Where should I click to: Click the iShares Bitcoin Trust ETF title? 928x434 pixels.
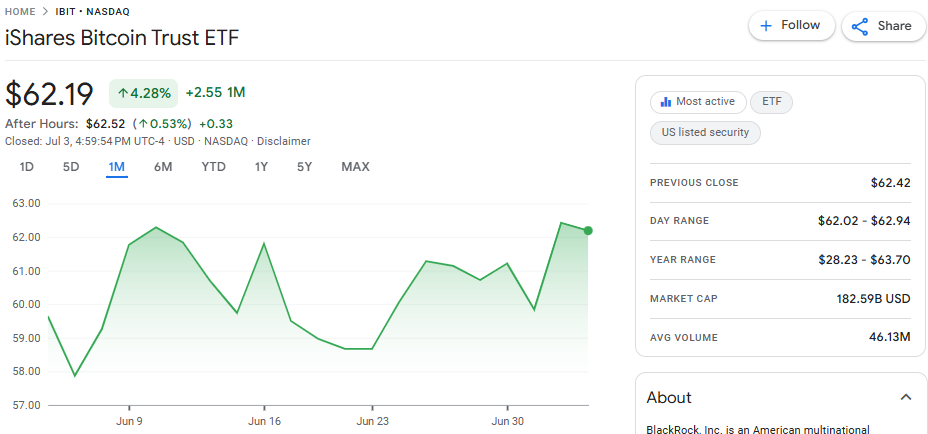122,38
